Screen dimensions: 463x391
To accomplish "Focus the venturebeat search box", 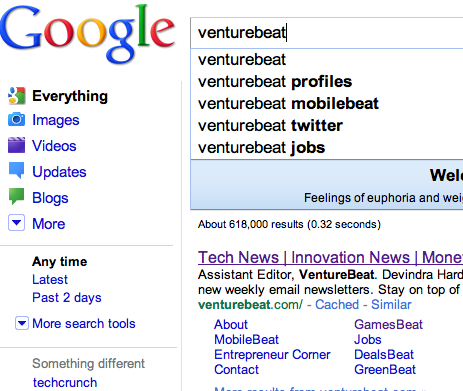I will [327, 33].
